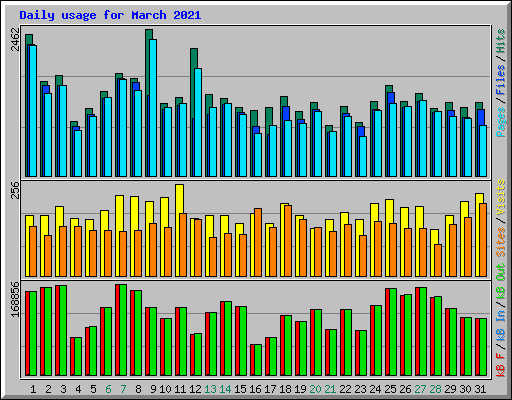
Task: Click the "2462" axis value
Action: click(15, 39)
